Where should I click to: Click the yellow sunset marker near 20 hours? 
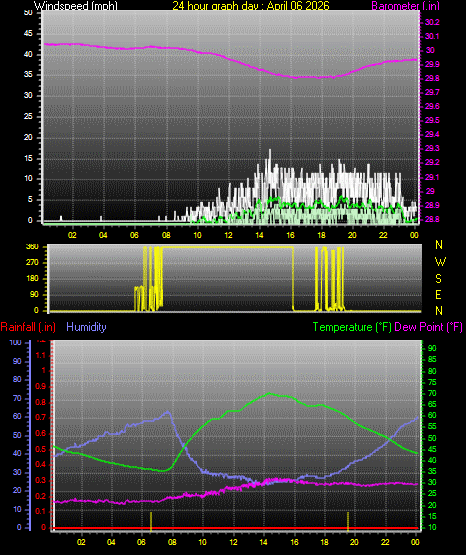348,521
